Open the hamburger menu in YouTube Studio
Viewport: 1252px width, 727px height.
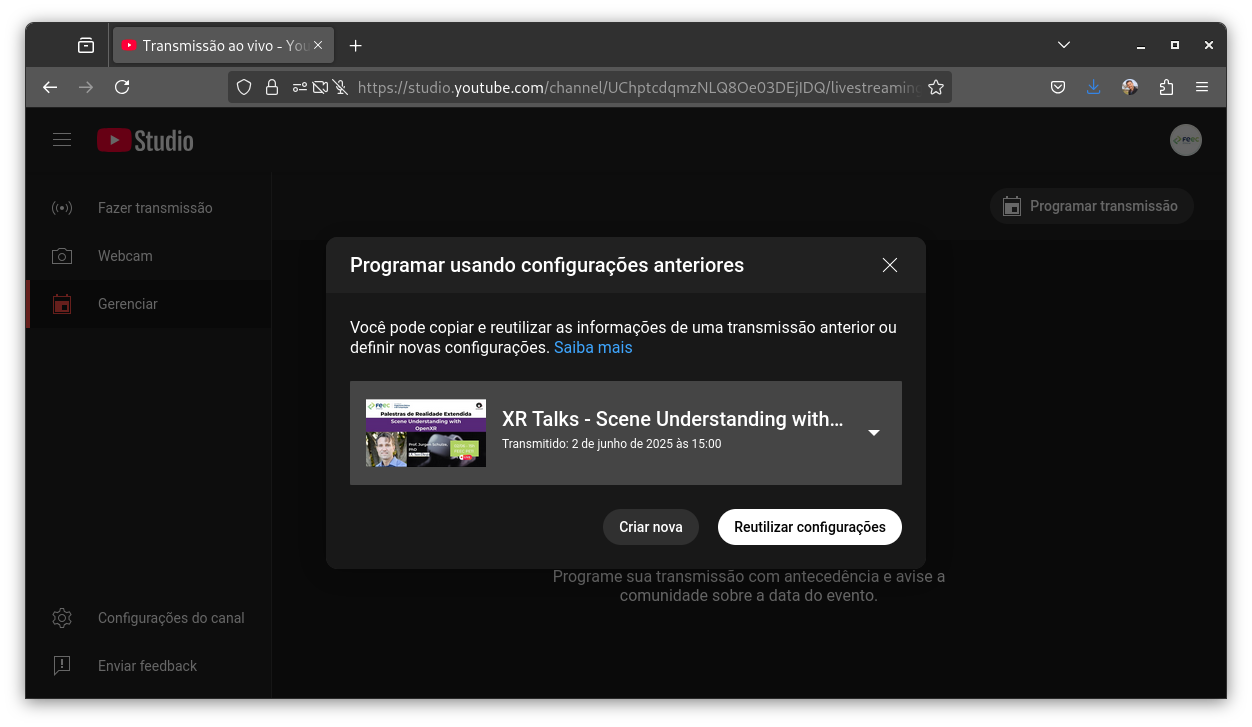pos(62,140)
